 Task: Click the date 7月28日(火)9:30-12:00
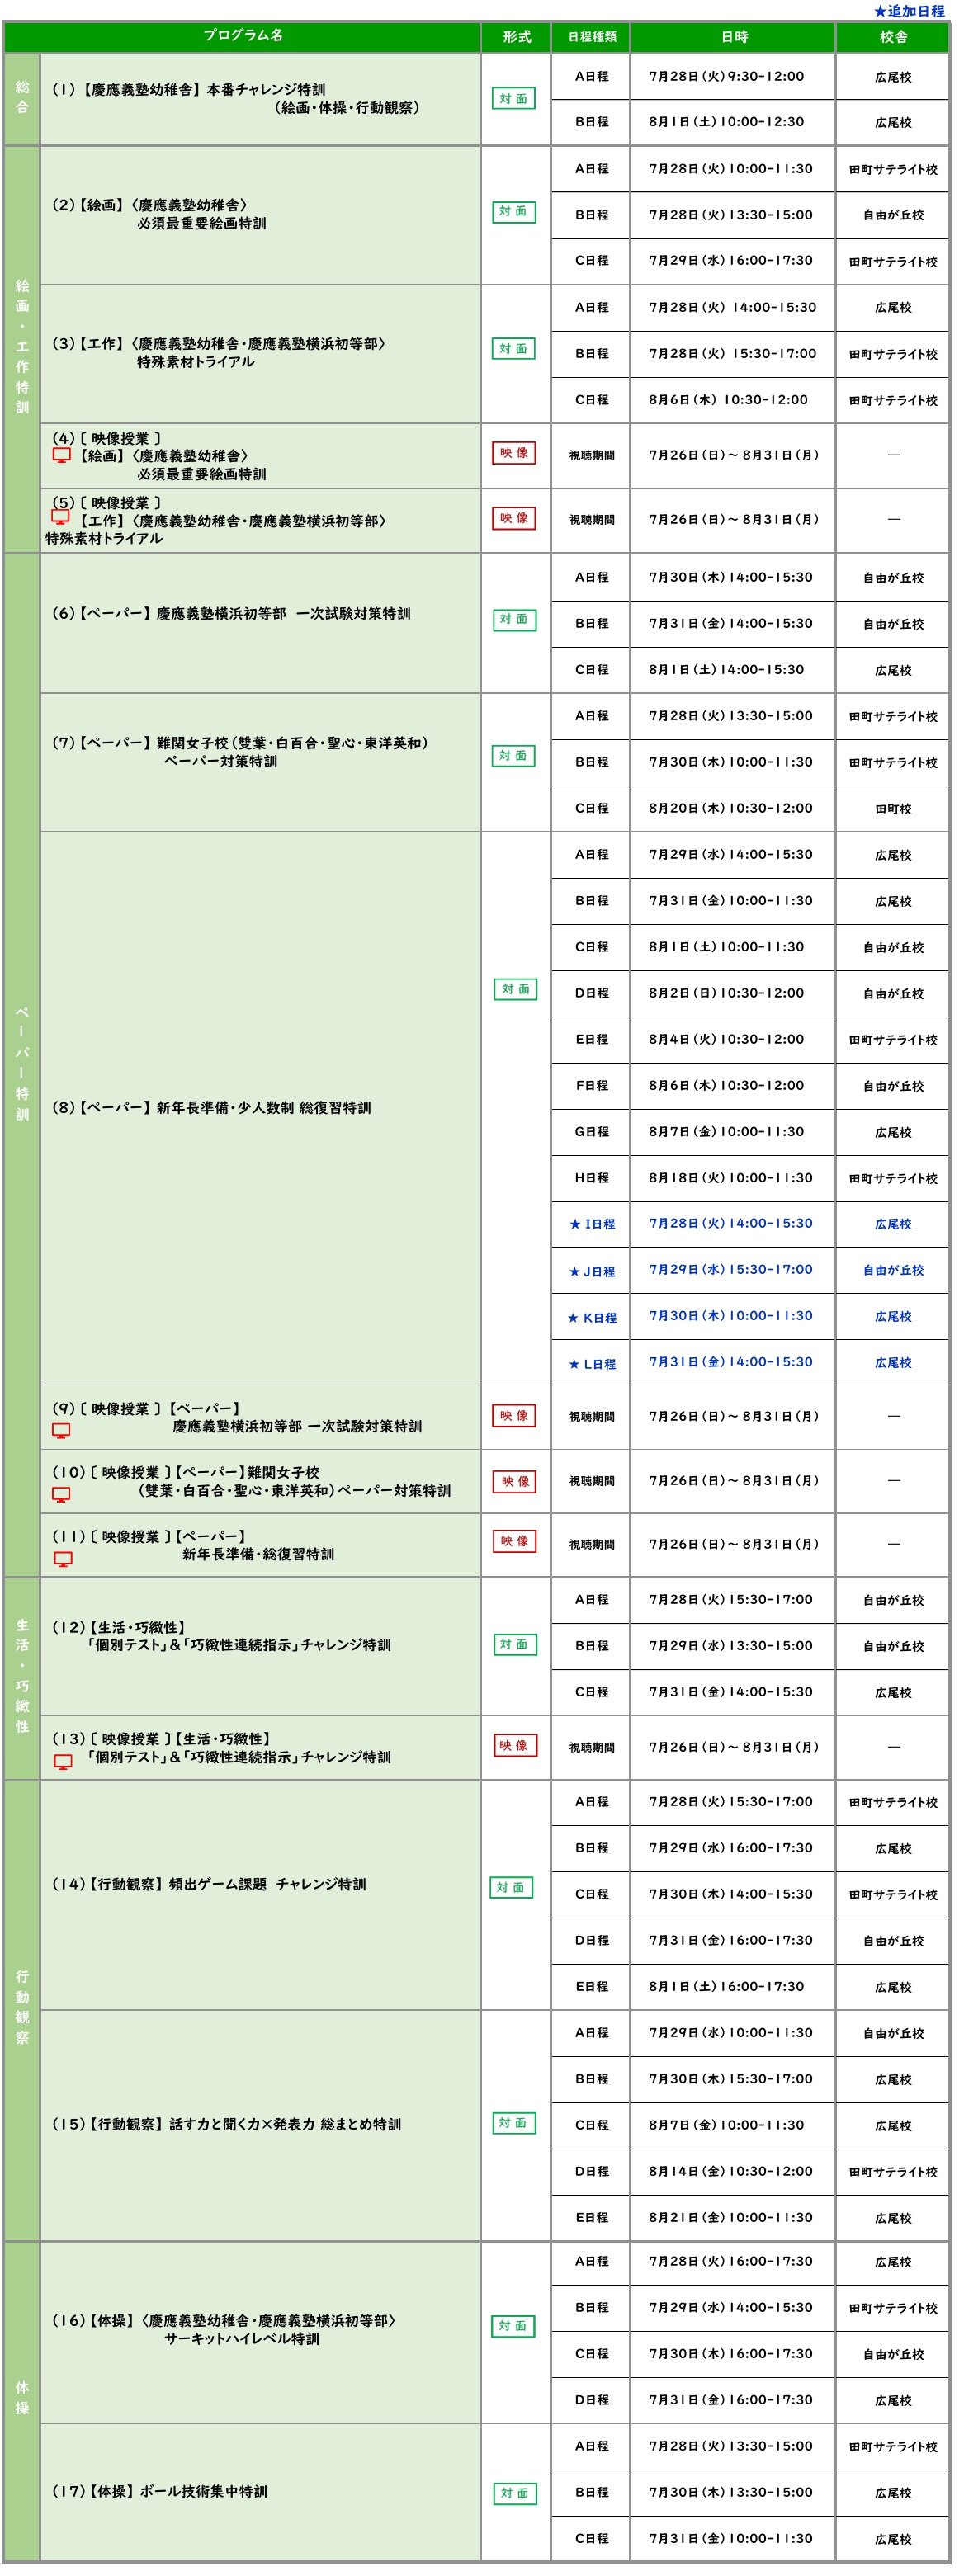[726, 76]
